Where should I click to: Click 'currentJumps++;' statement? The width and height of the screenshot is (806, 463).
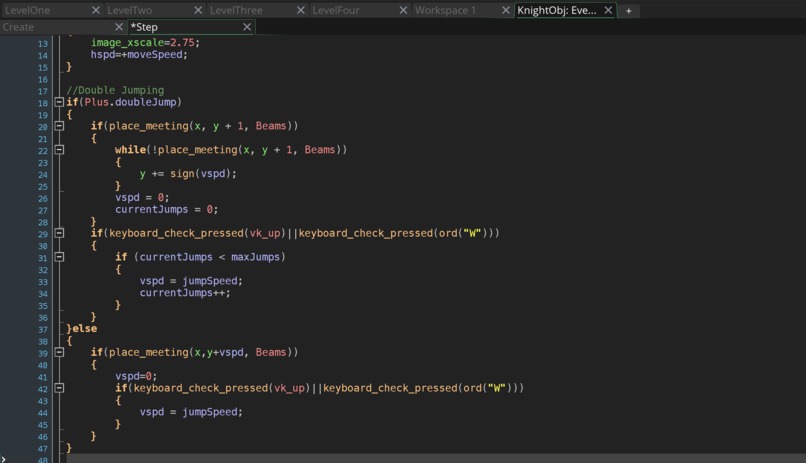coord(185,293)
